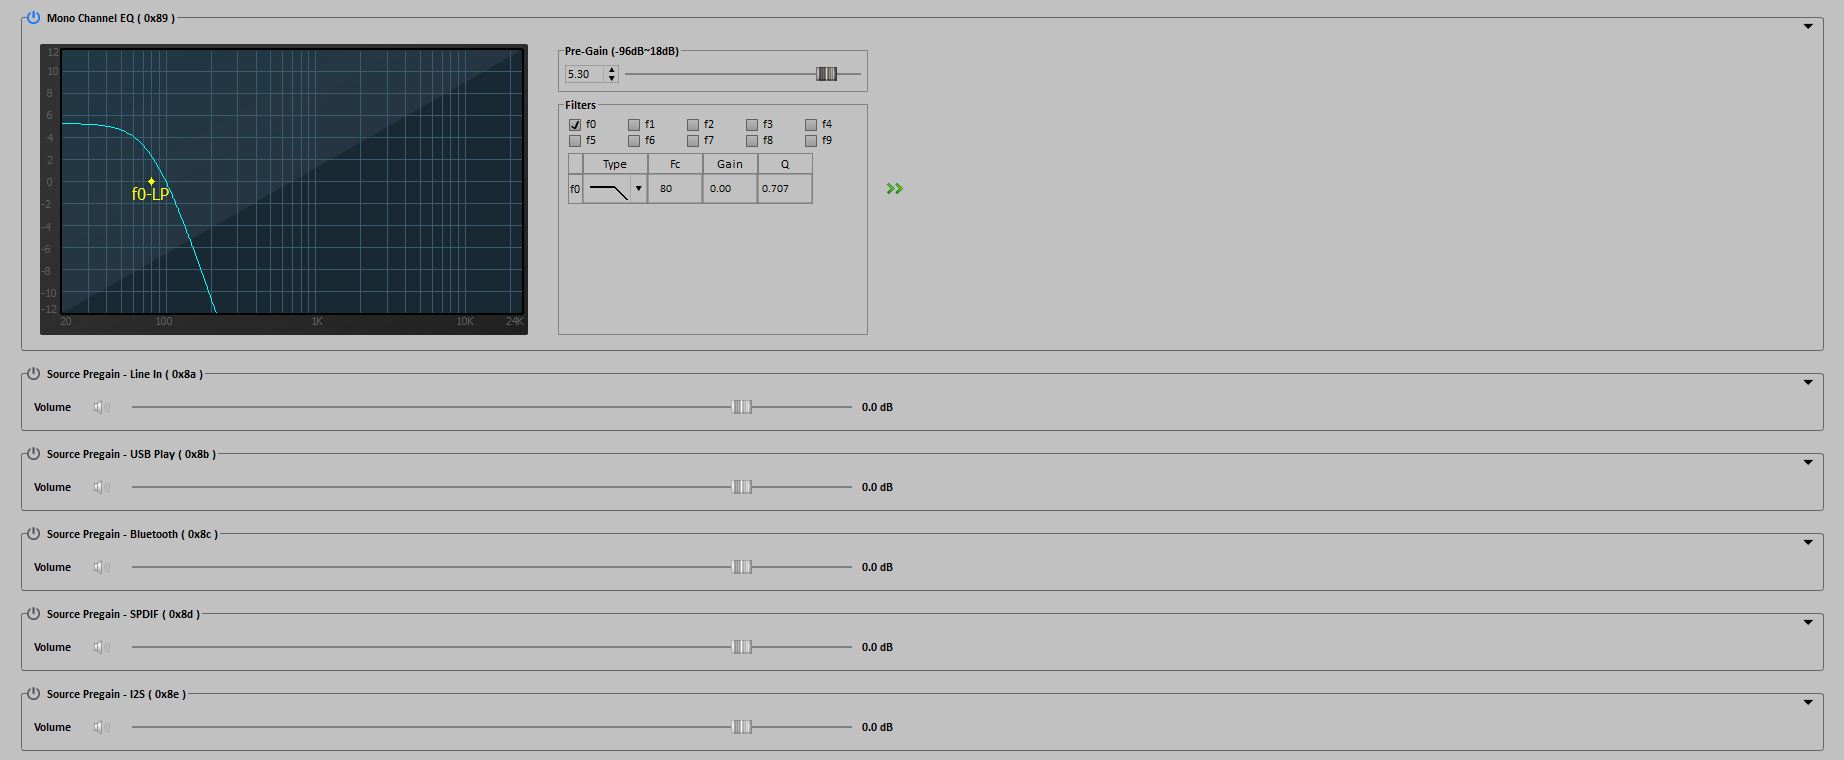Click the f0 Fc value field

coord(674,189)
